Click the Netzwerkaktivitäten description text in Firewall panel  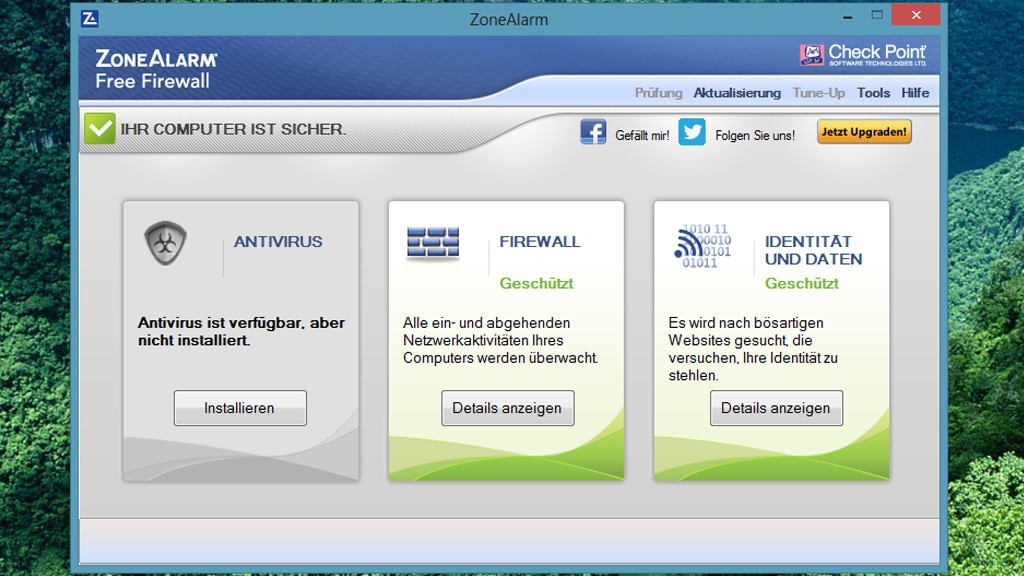point(500,340)
